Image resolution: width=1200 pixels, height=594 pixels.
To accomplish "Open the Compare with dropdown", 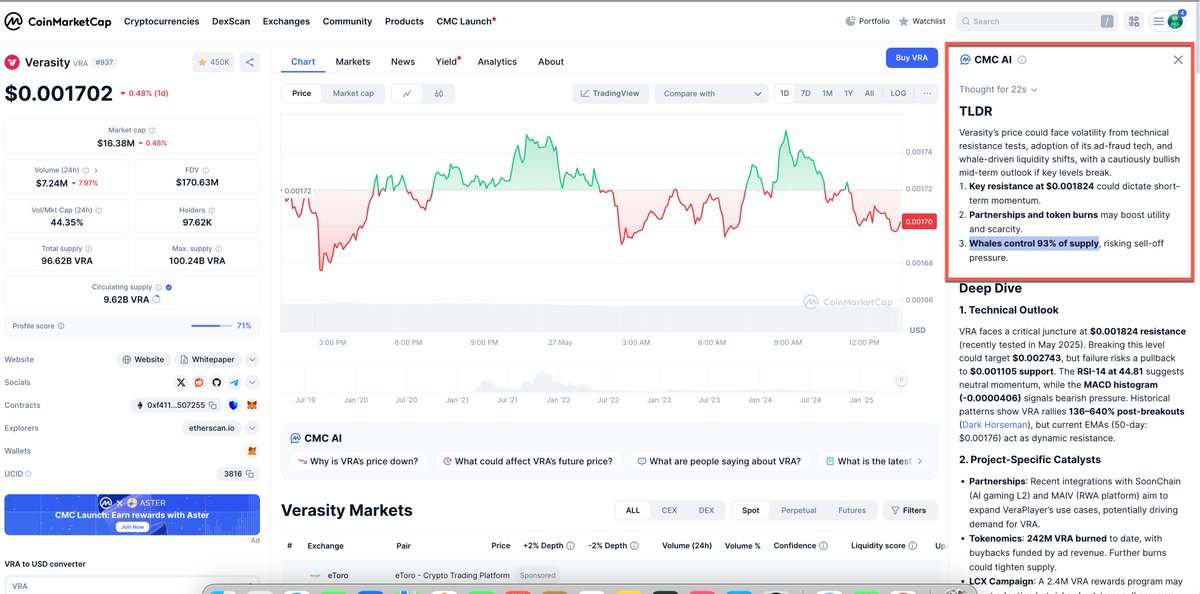I will (711, 93).
